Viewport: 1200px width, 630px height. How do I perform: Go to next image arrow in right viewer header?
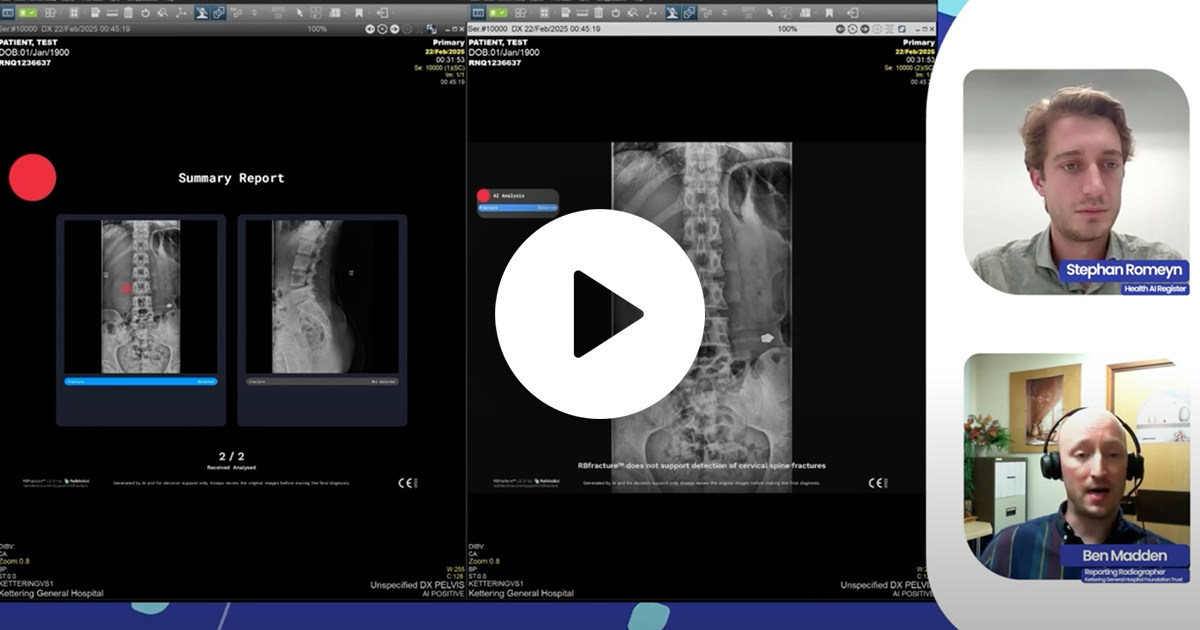865,29
